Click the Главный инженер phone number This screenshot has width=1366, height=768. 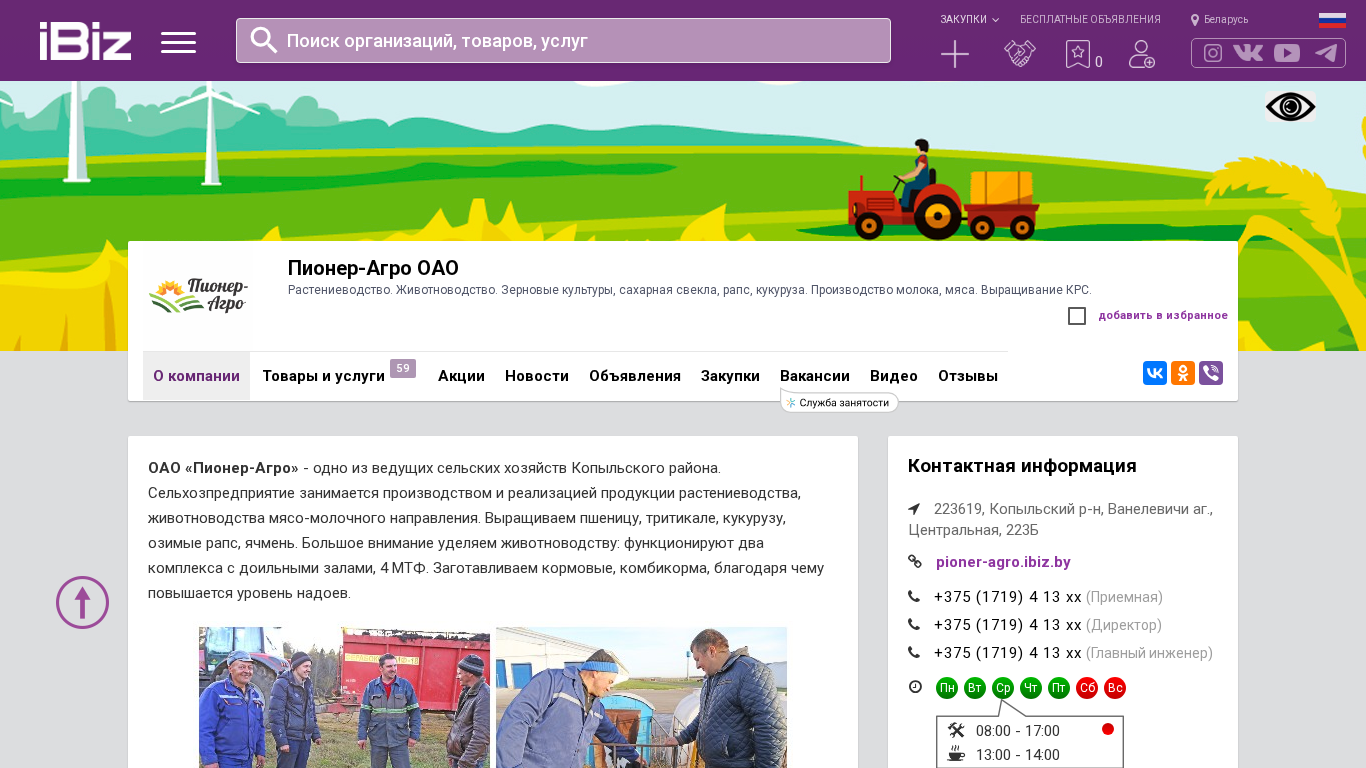point(1008,653)
